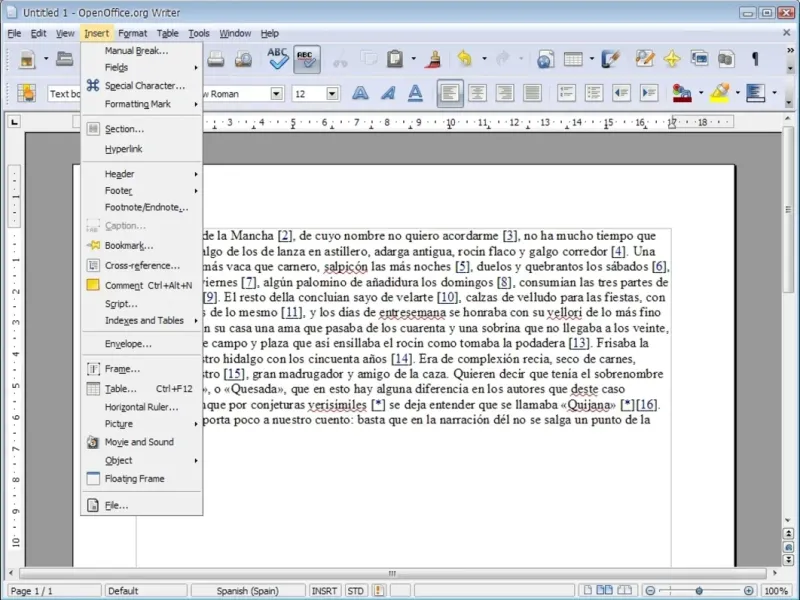Image resolution: width=800 pixels, height=600 pixels.
Task: Click the Gallery icon in toolbar
Action: pyautogui.click(x=699, y=59)
